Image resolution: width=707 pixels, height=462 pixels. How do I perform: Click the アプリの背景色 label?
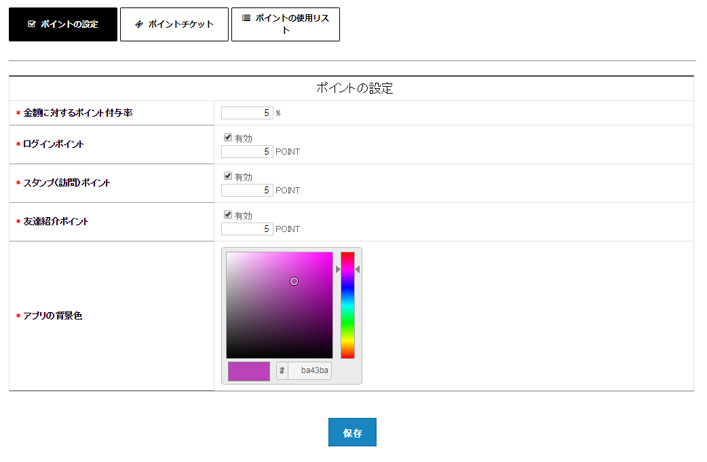pyautogui.click(x=52, y=316)
